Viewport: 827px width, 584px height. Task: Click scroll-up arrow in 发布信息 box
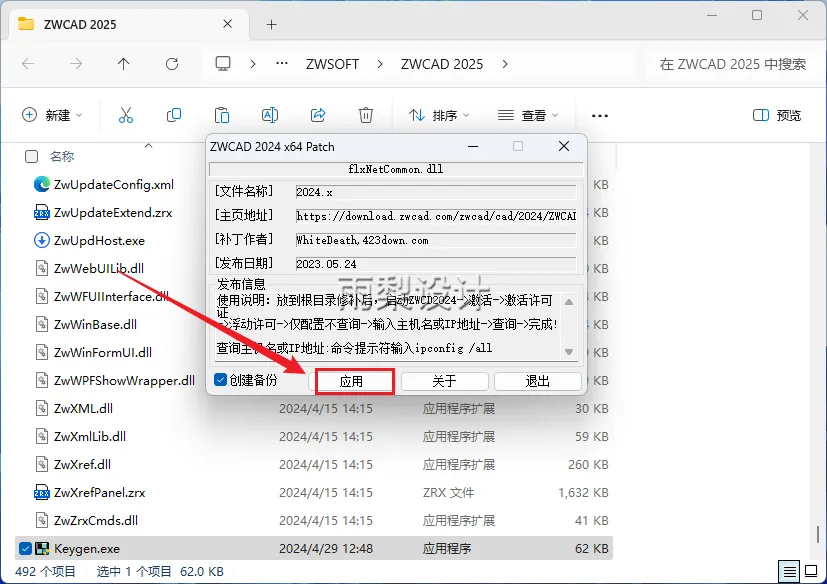pos(569,302)
